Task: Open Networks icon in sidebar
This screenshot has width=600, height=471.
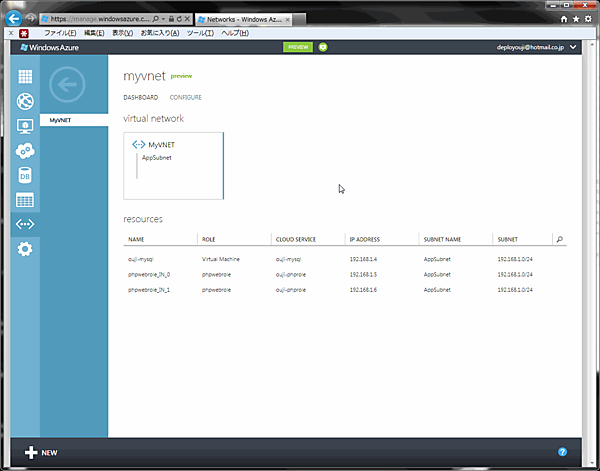Action: click(25, 224)
